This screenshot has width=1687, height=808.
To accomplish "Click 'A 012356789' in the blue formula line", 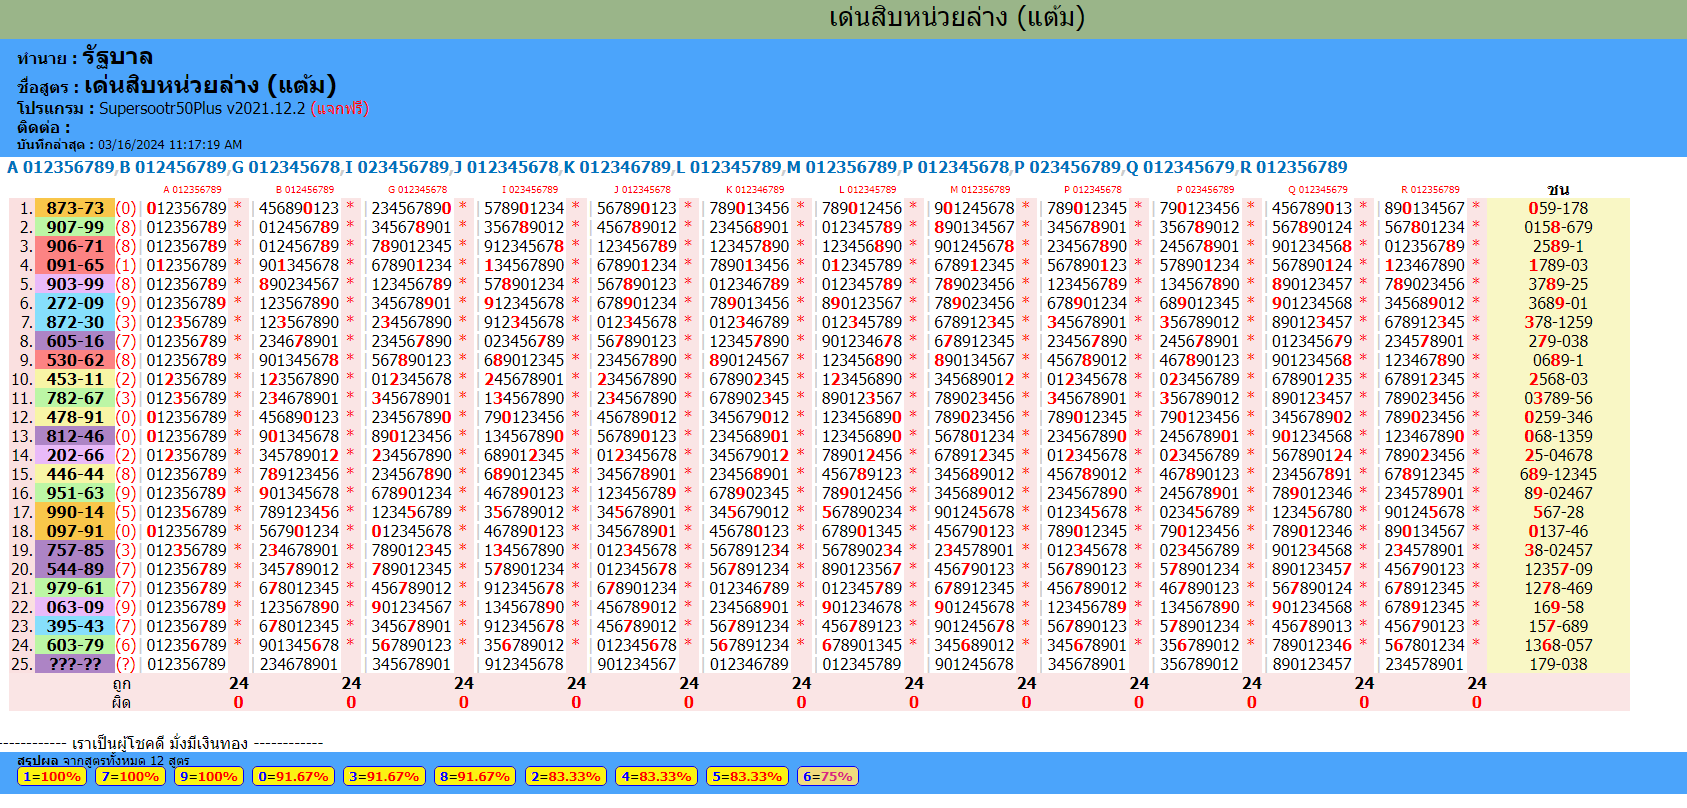I will [61, 167].
